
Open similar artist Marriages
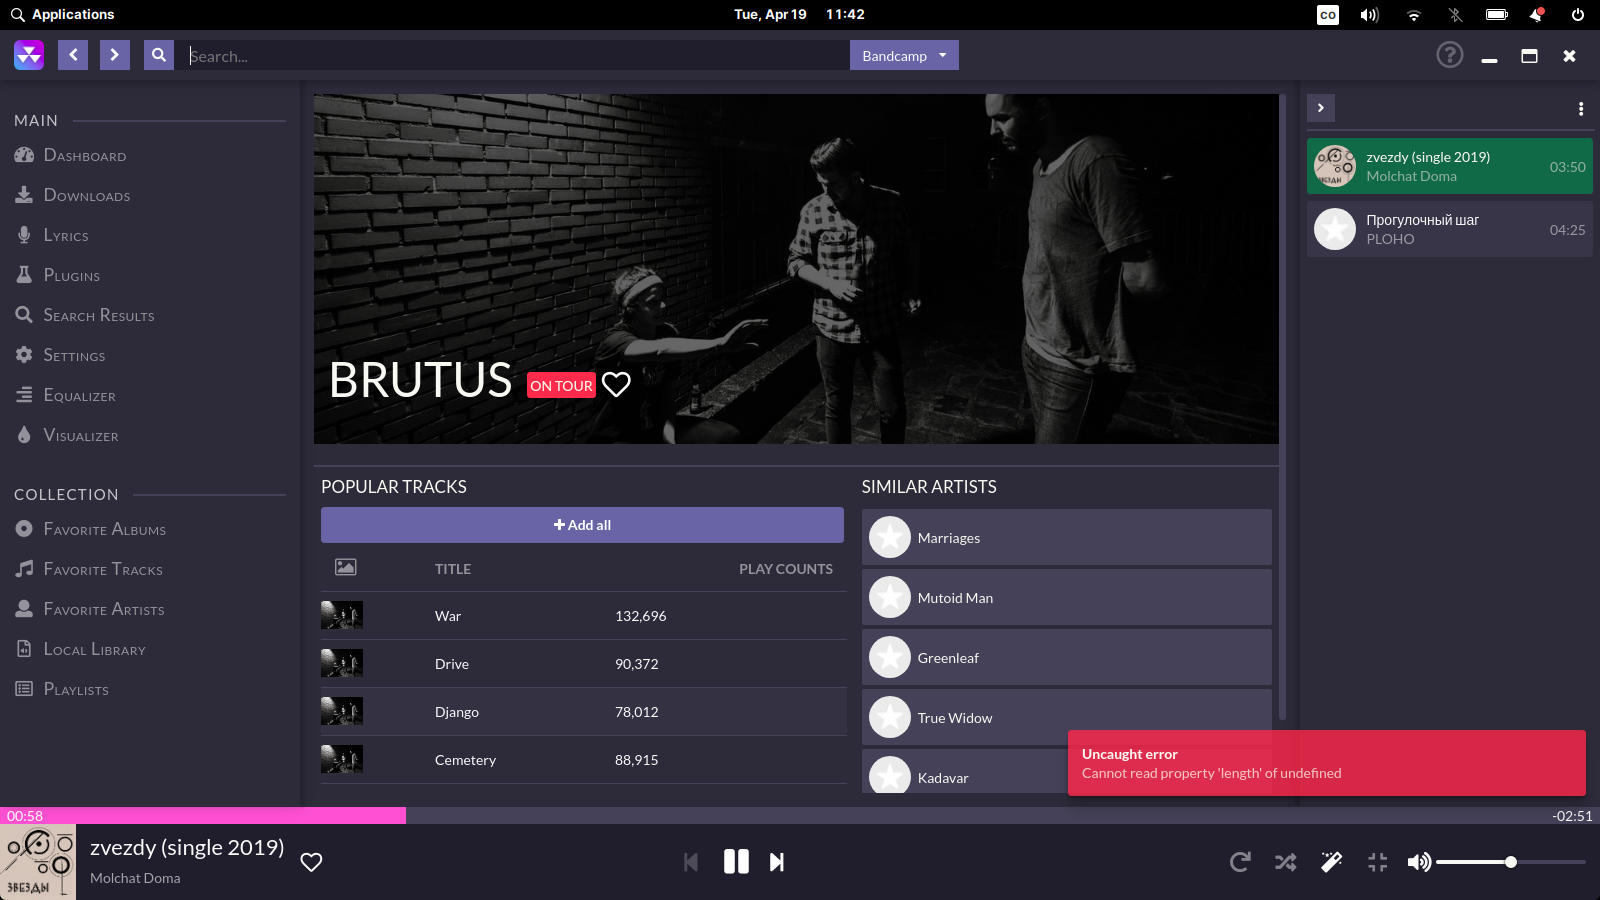point(1067,537)
